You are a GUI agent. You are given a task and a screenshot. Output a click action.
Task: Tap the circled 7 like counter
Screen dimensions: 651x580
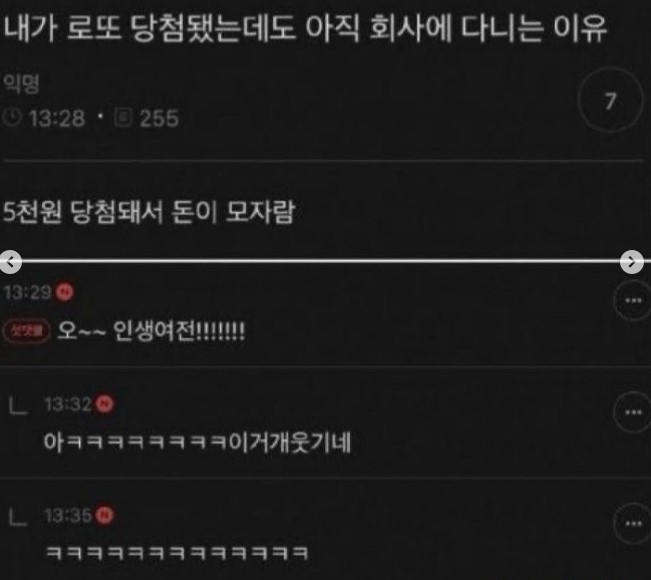610,101
